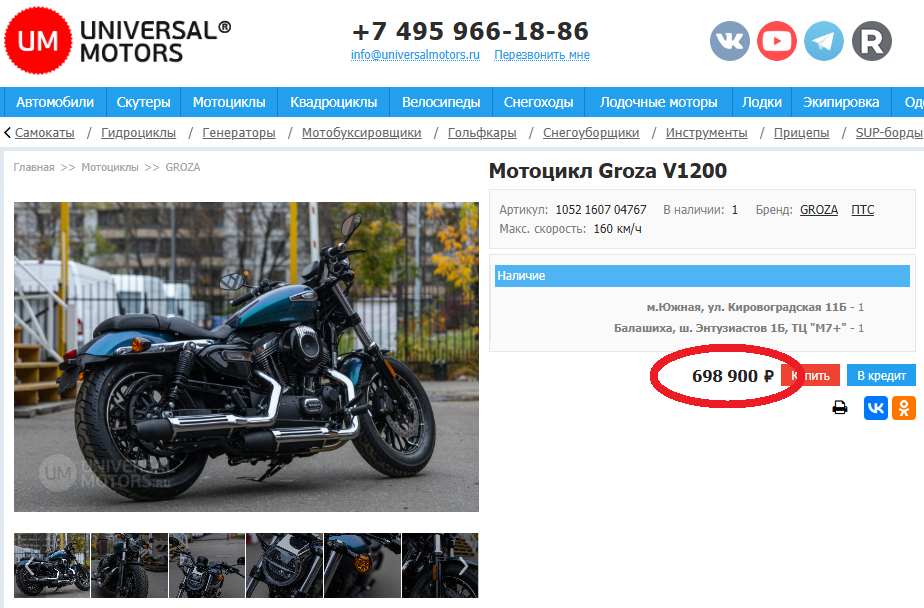Select the headlight close-up thumbnail
The width and height of the screenshot is (924, 608).
coord(285,566)
